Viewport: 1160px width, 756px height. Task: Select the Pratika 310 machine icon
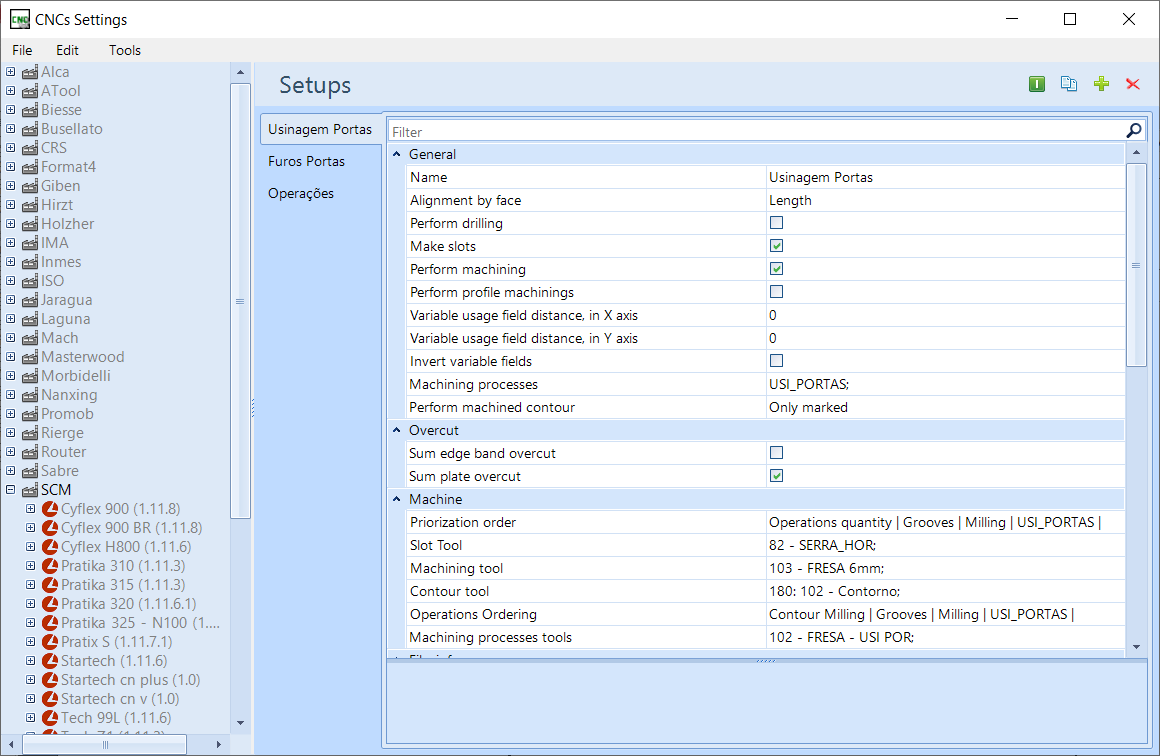(50, 566)
